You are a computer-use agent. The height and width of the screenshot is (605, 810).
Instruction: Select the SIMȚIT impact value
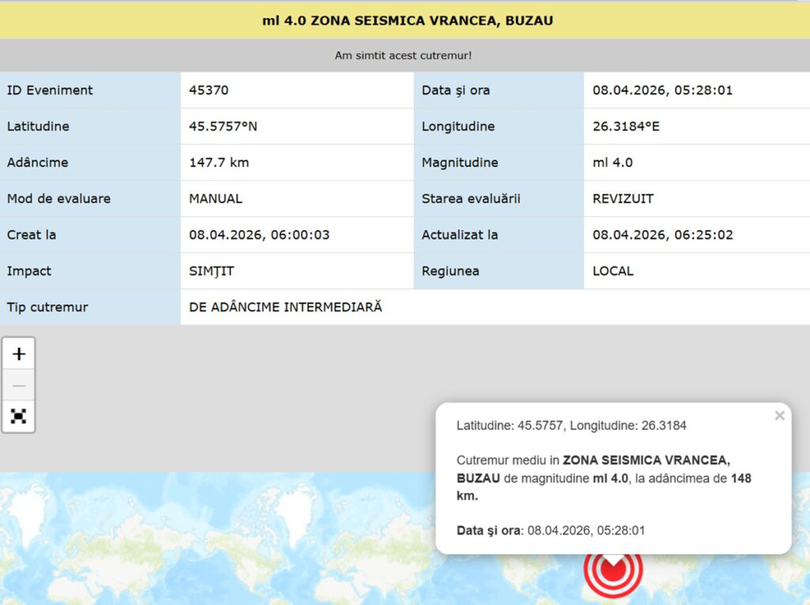tap(212, 271)
